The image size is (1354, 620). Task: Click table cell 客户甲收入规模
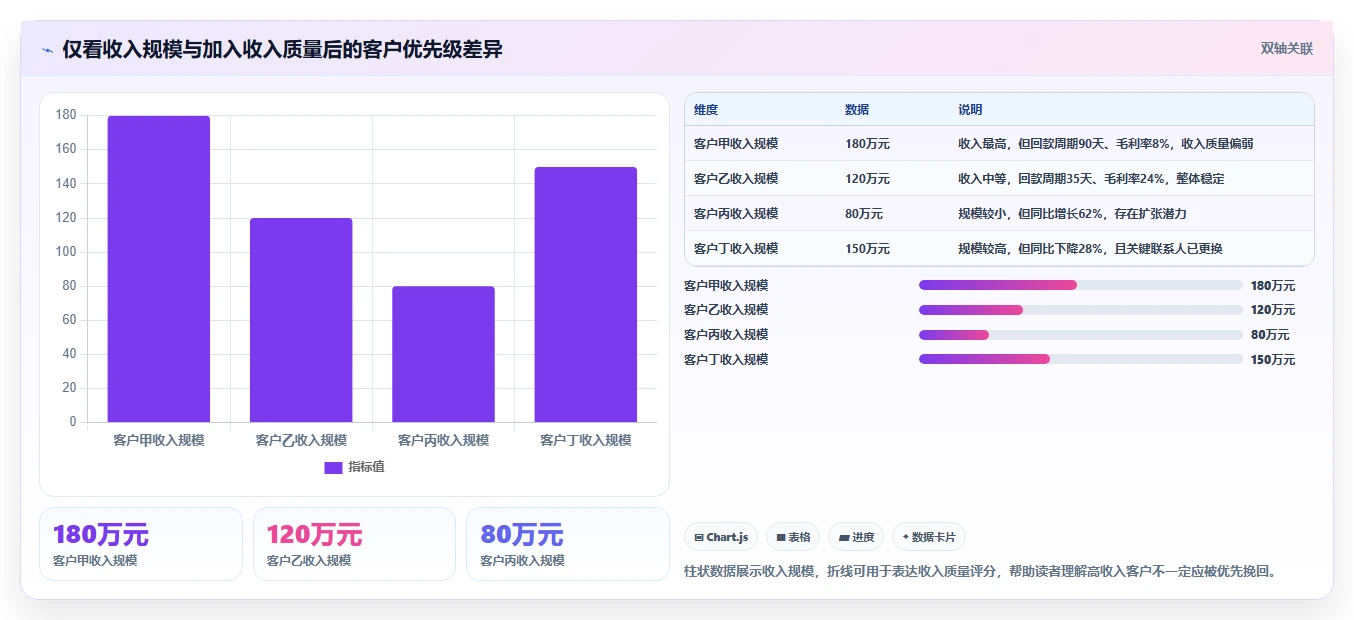[x=736, y=144]
